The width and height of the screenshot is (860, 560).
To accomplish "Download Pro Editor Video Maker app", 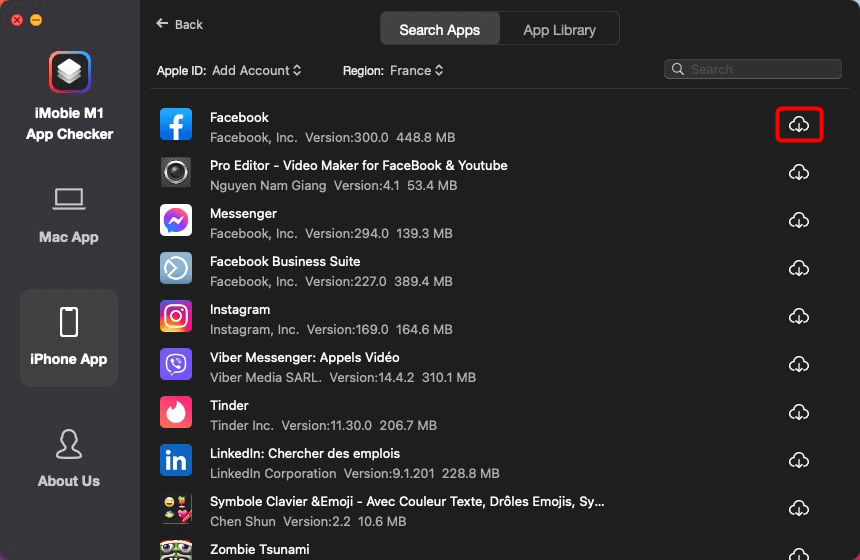I will [799, 172].
